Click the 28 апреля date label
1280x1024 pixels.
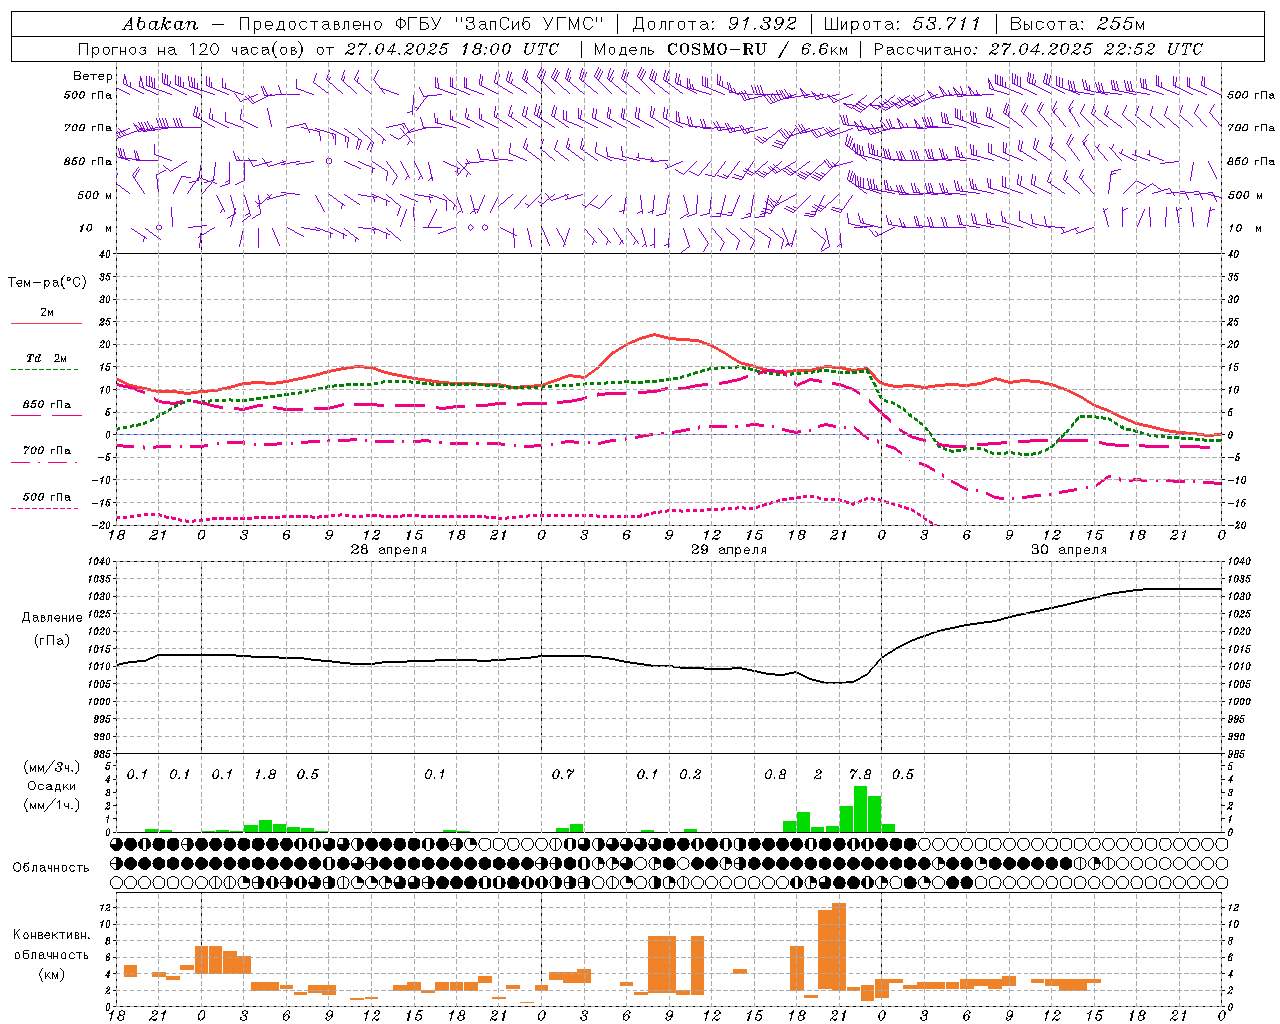tap(388, 550)
